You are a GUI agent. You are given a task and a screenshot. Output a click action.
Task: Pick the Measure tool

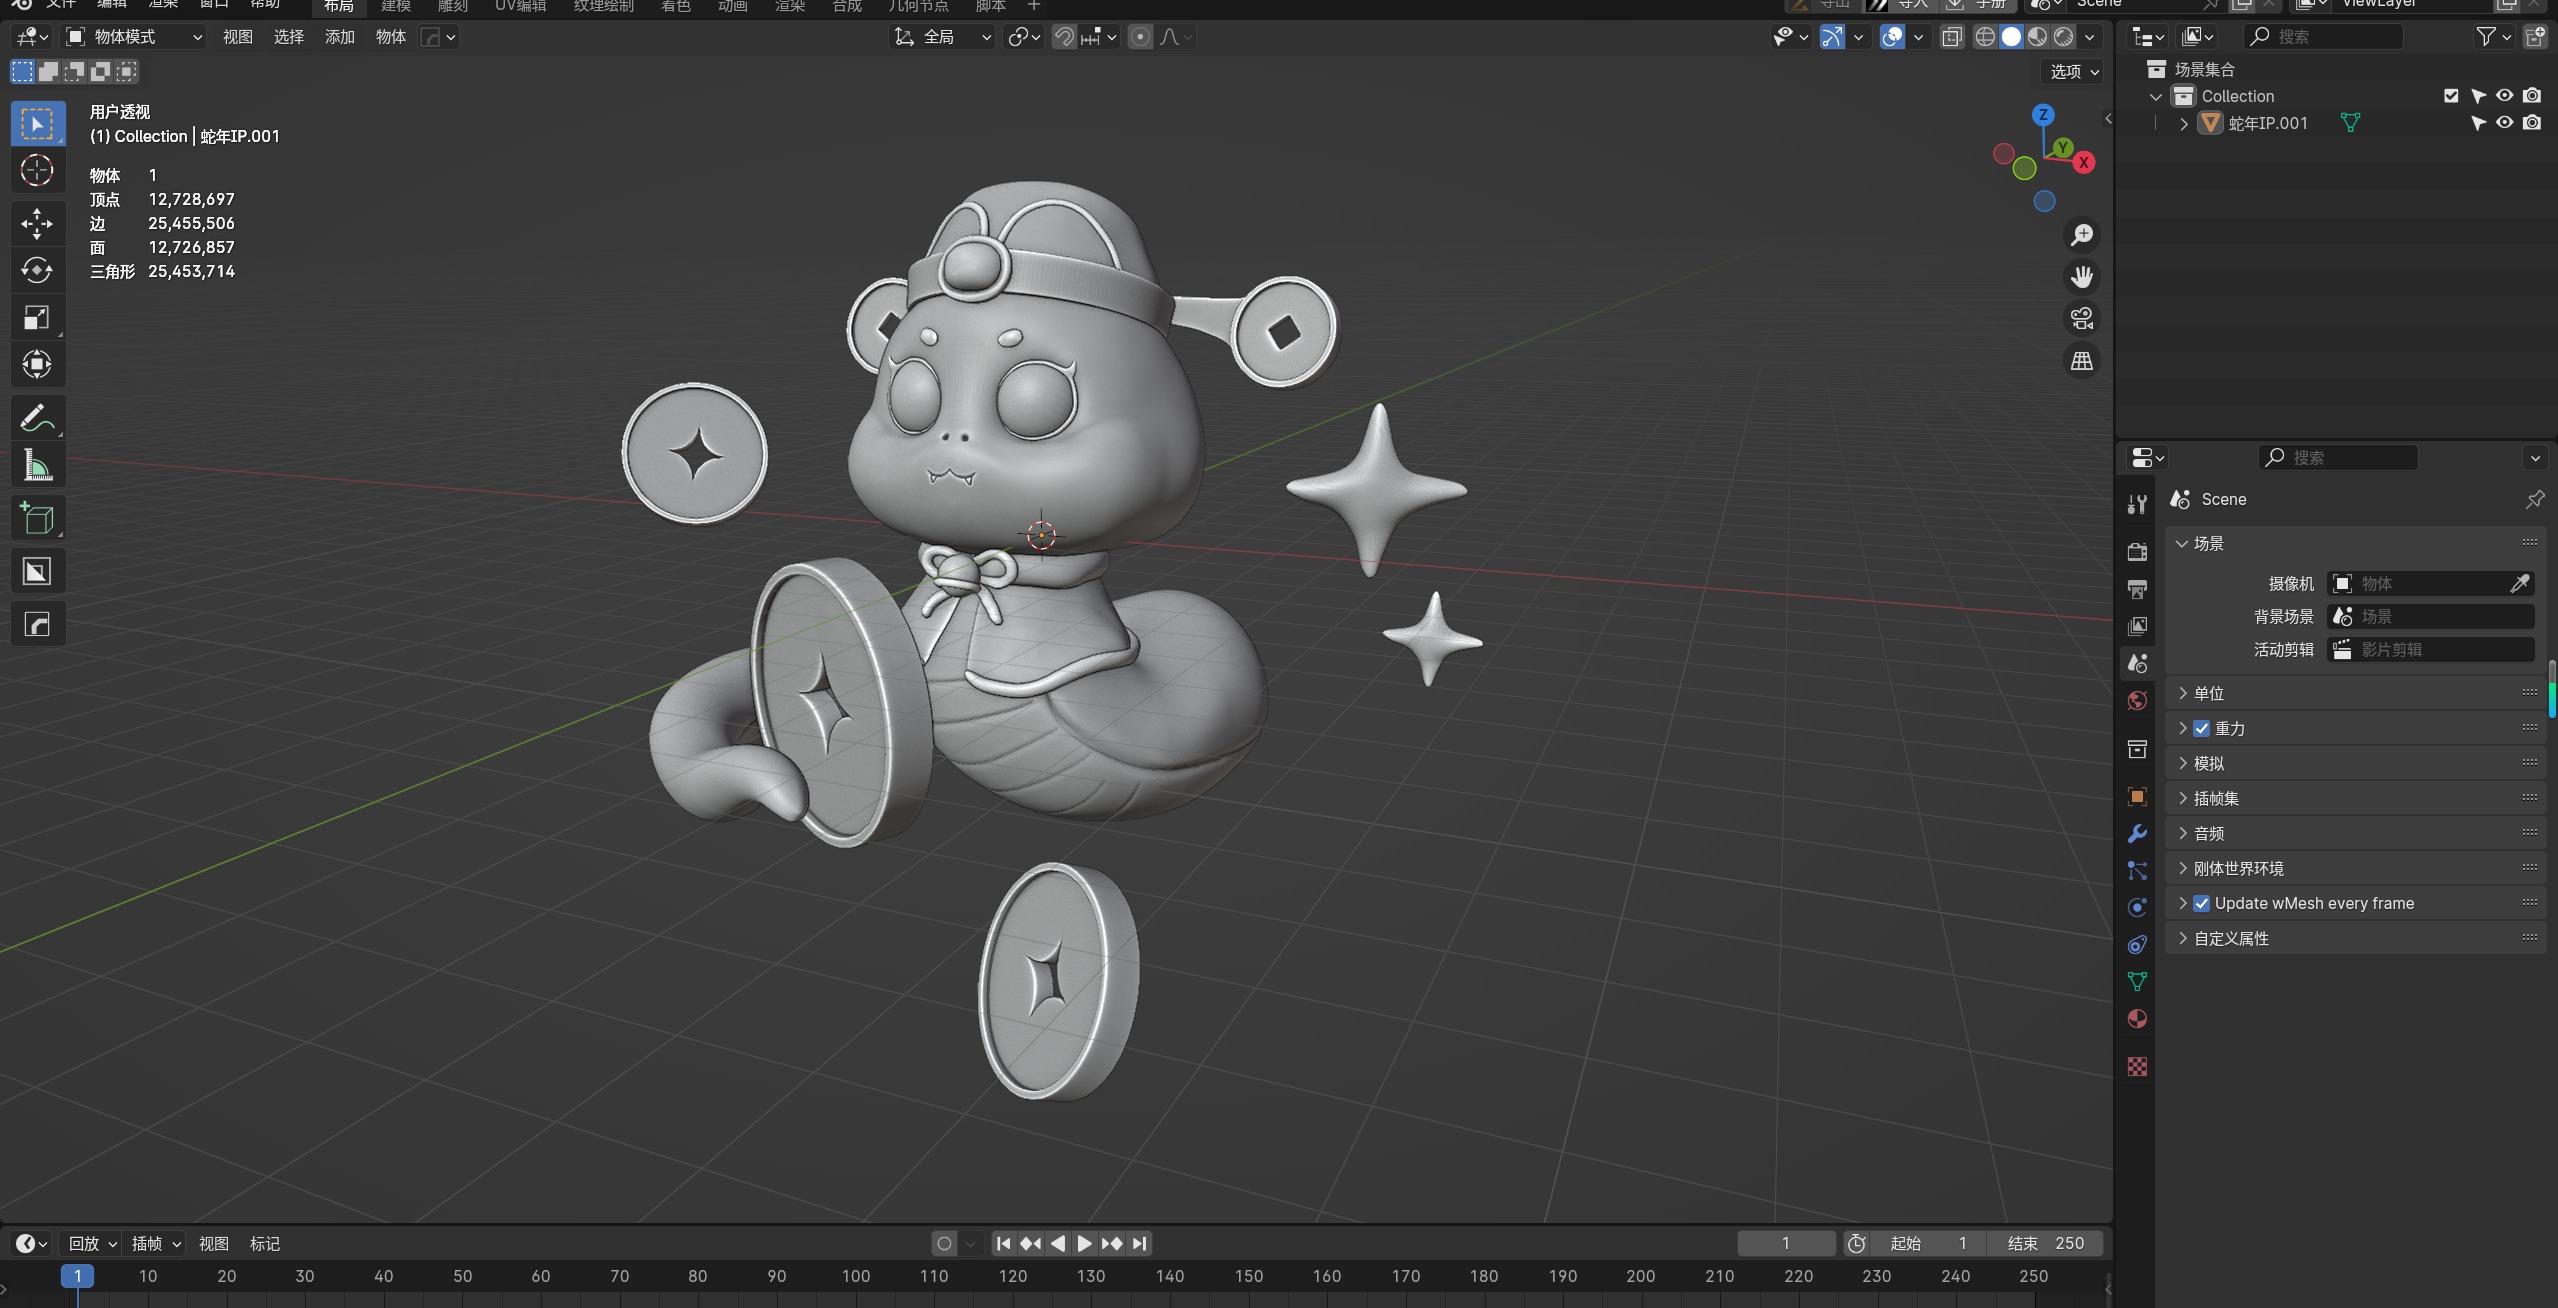tap(37, 465)
